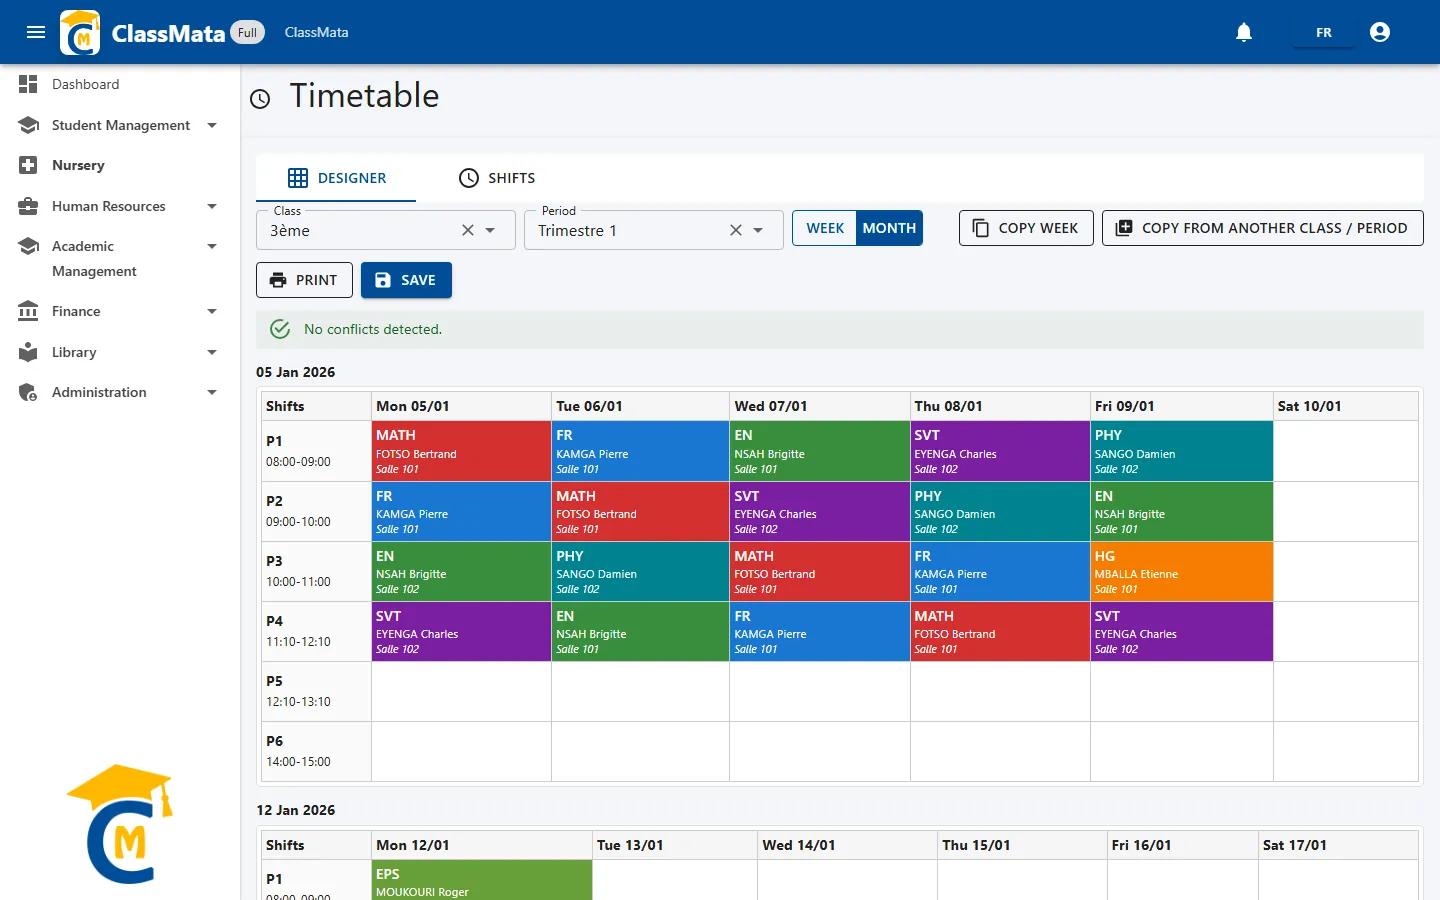Click the empty Monday 05/01 P5 slot
Image resolution: width=1440 pixels, height=900 pixels.
tap(461, 691)
